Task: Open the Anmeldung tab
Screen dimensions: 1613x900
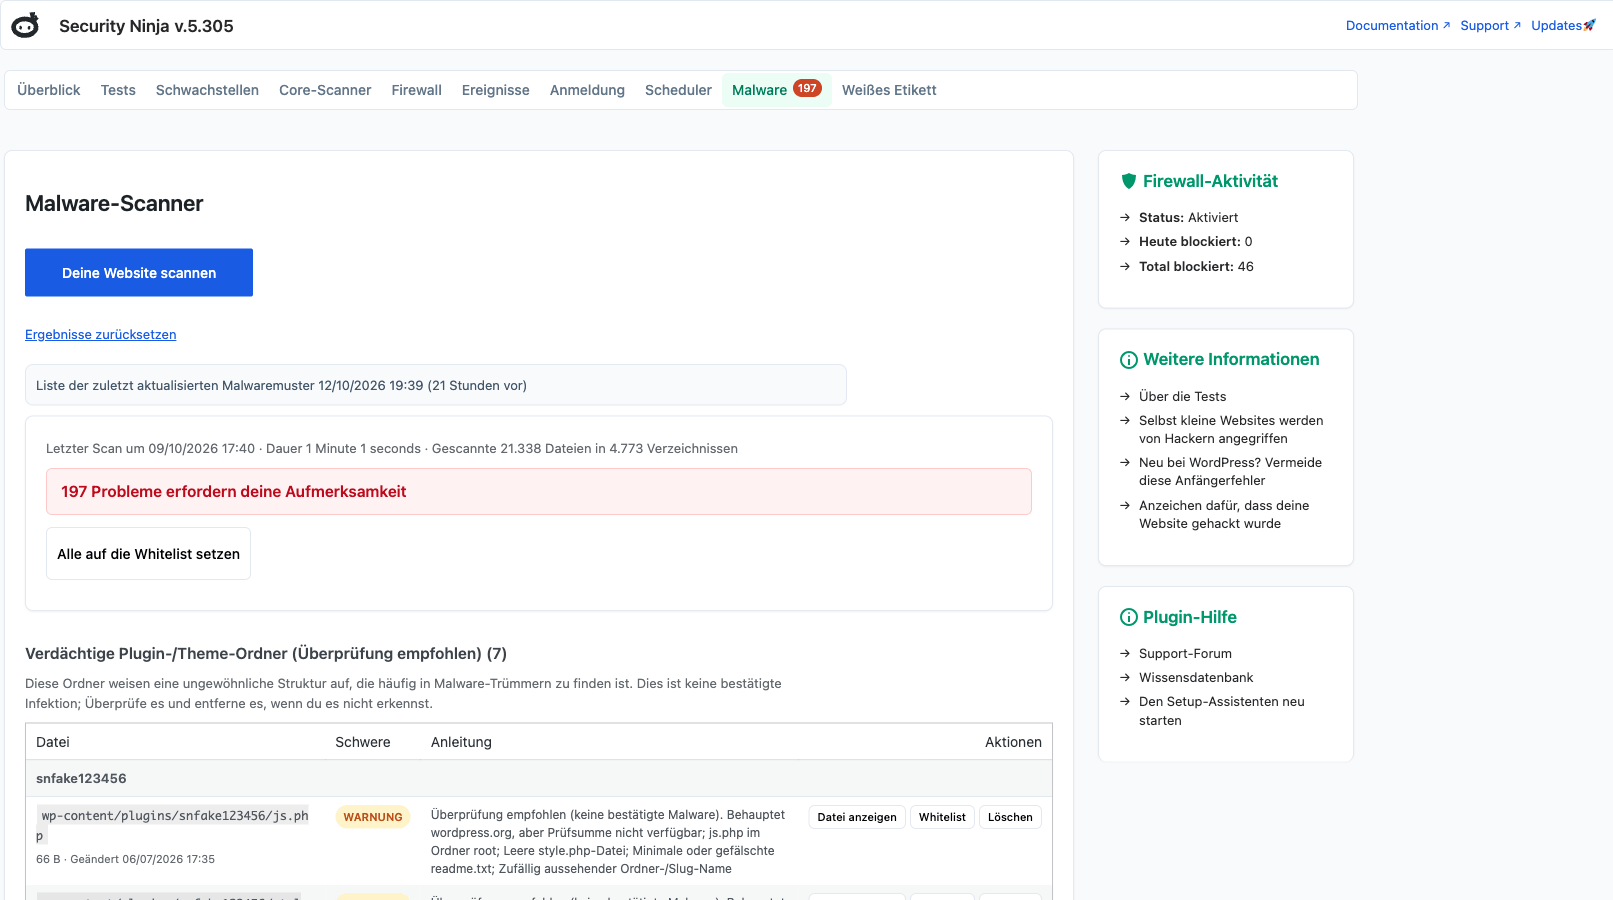Action: tap(587, 90)
